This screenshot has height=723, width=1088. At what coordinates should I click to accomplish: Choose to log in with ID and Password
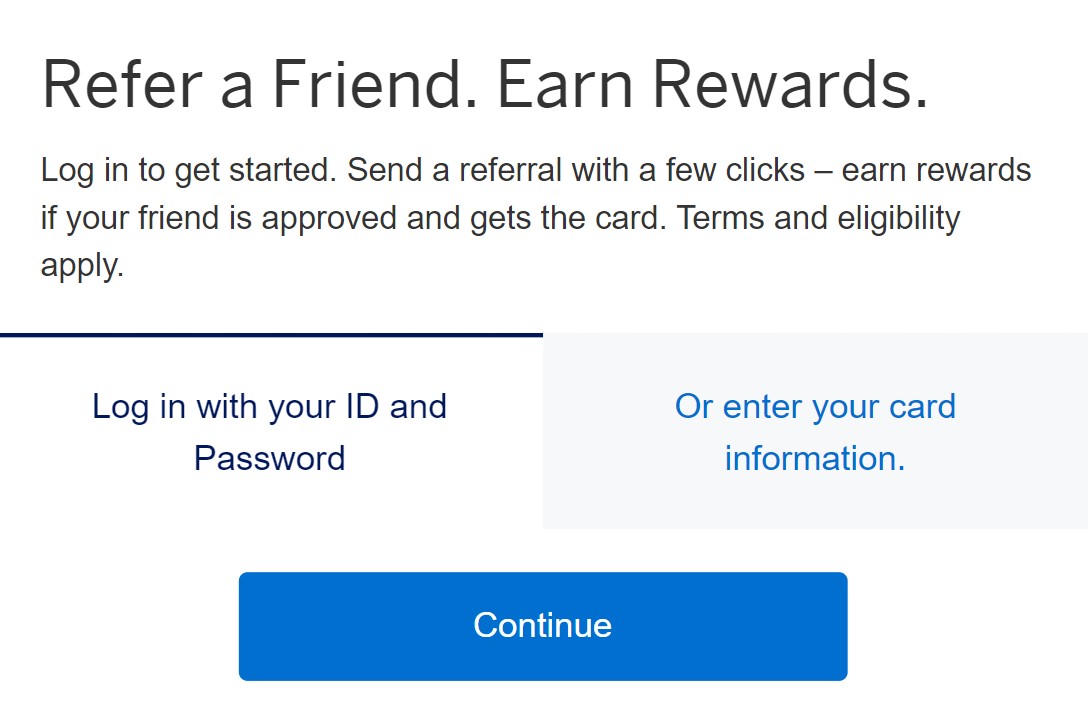[x=270, y=432]
